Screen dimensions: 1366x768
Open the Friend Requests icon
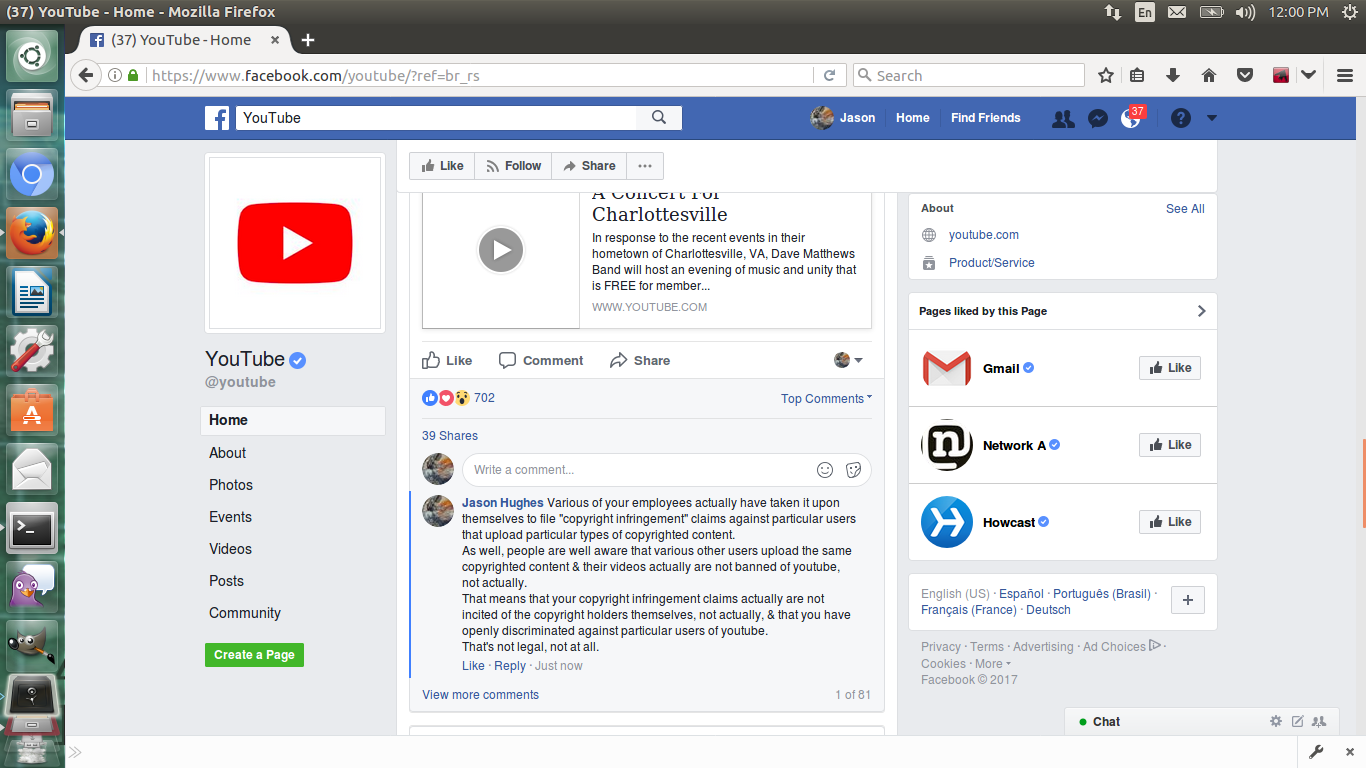(1063, 118)
